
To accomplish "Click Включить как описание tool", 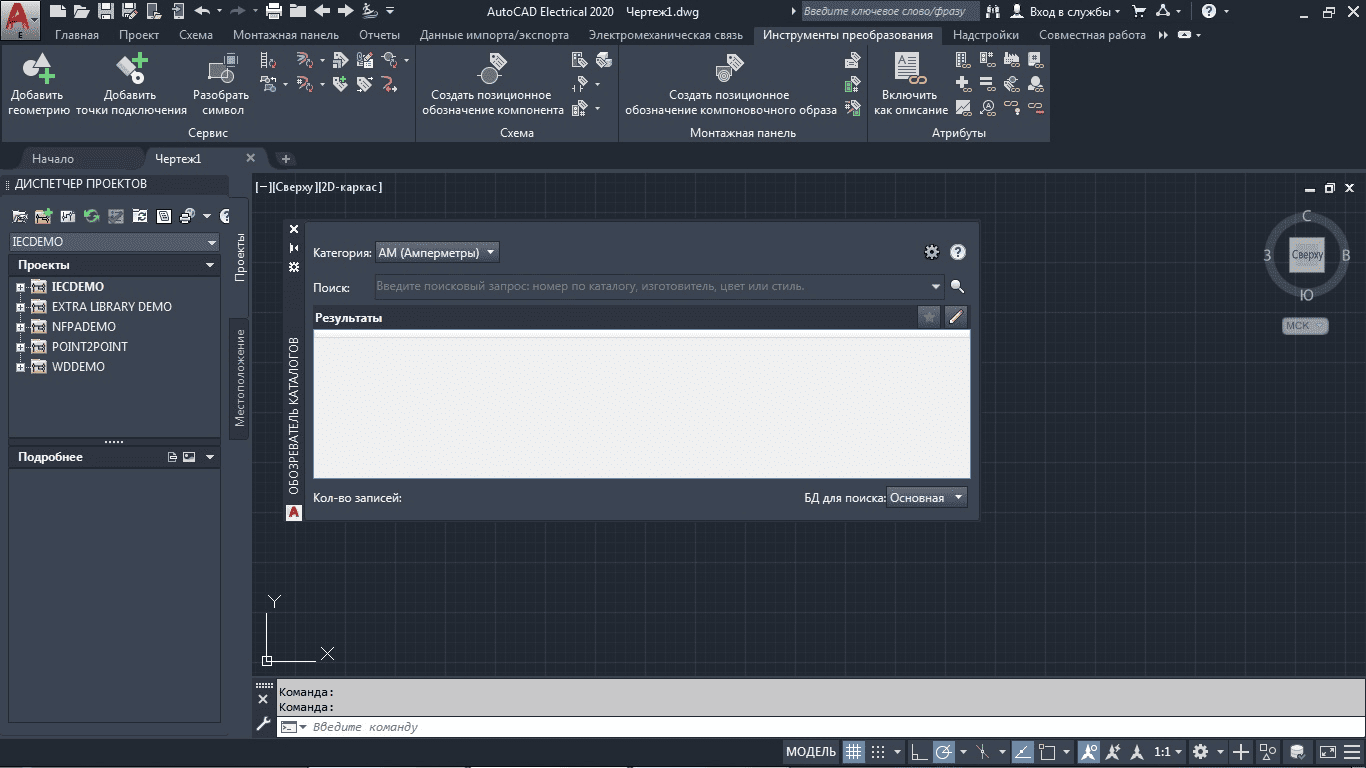I will click(910, 84).
